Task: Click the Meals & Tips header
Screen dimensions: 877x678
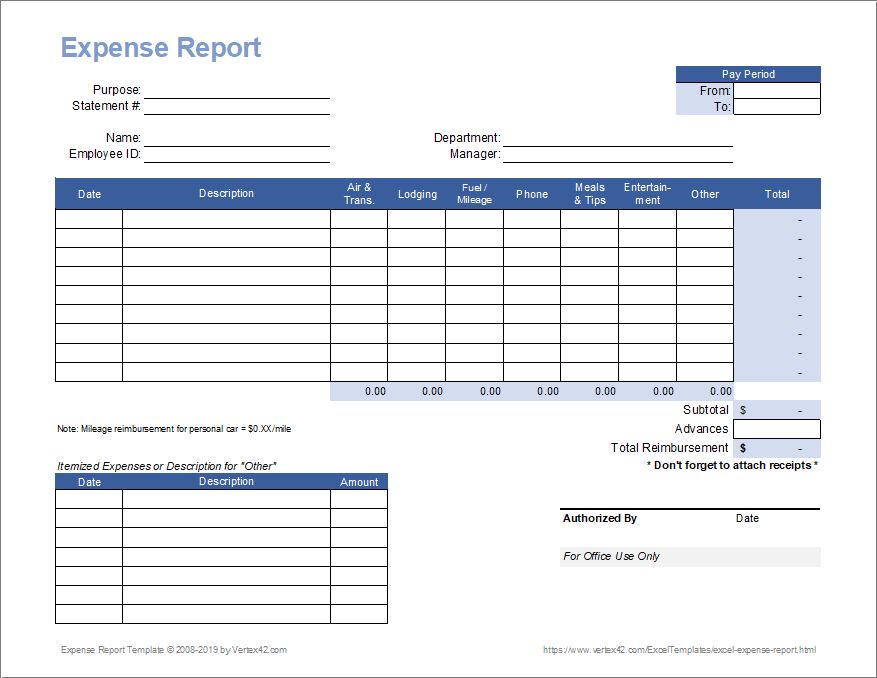Action: [x=589, y=193]
